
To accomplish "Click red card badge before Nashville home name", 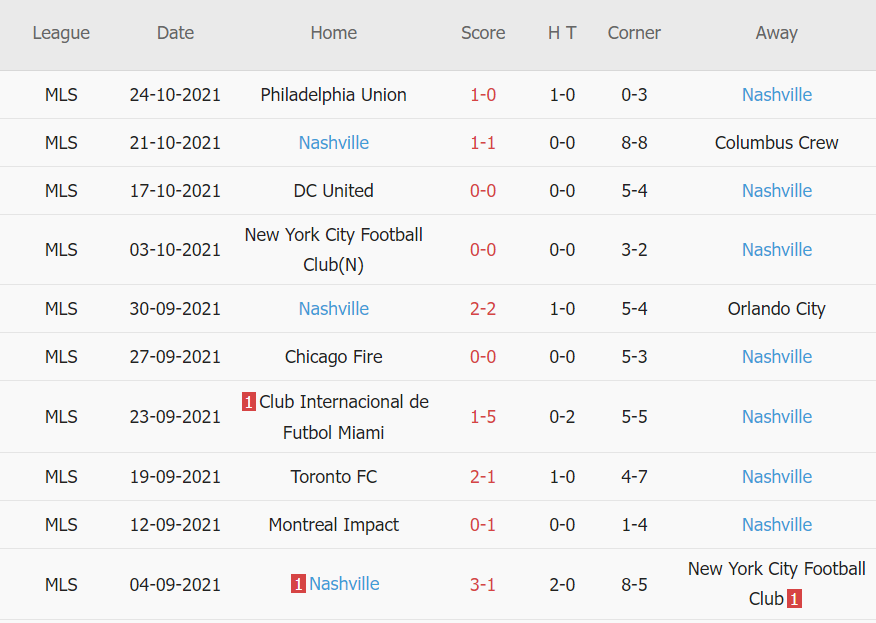I will coord(298,584).
